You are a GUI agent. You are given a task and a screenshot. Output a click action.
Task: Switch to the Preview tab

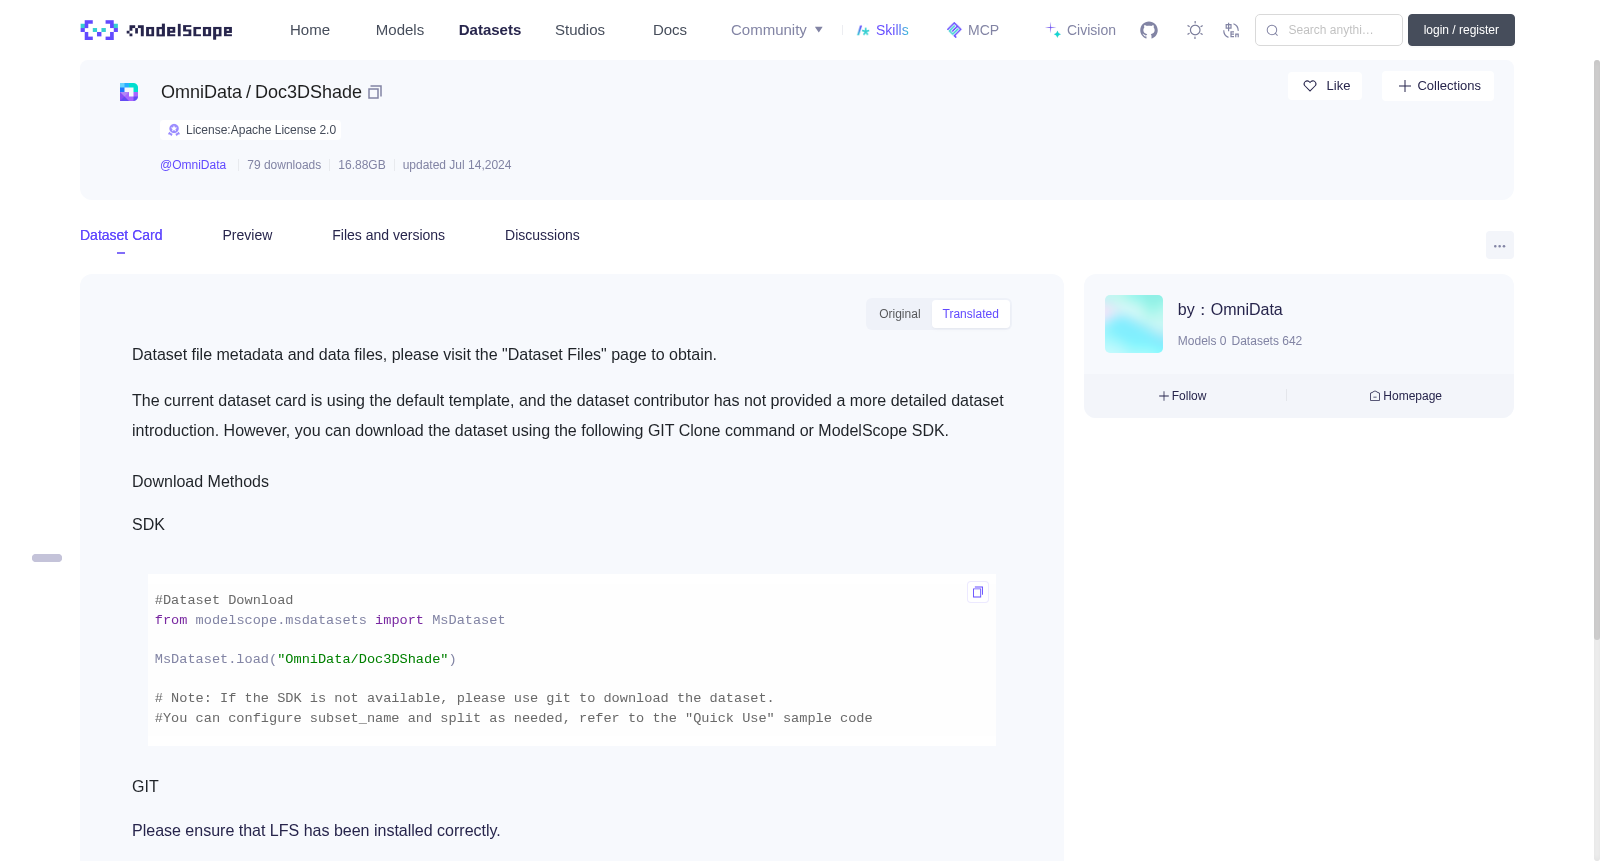pos(247,235)
